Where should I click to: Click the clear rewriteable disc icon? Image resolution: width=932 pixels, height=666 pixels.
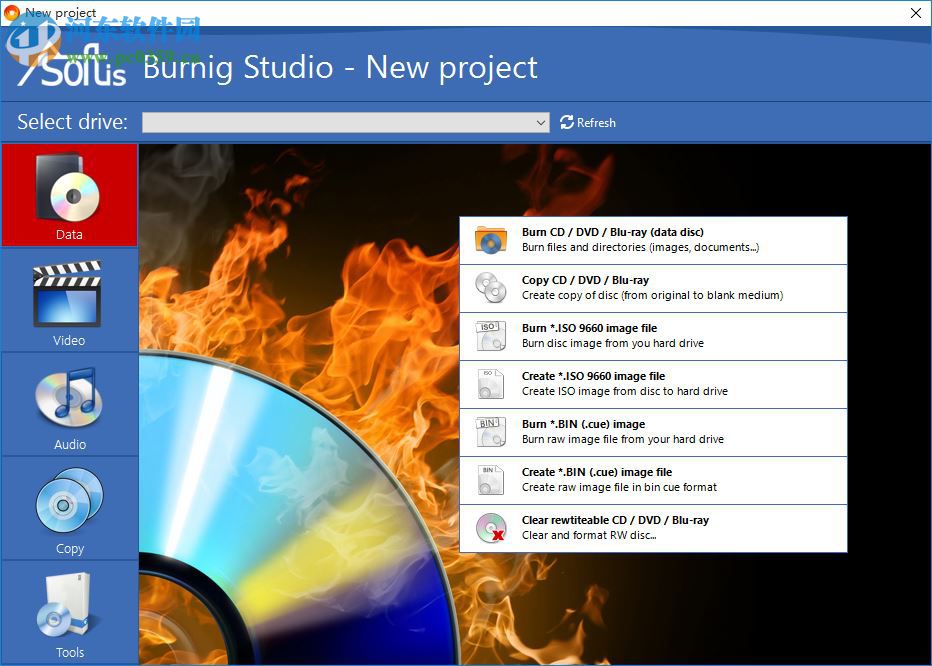point(490,528)
